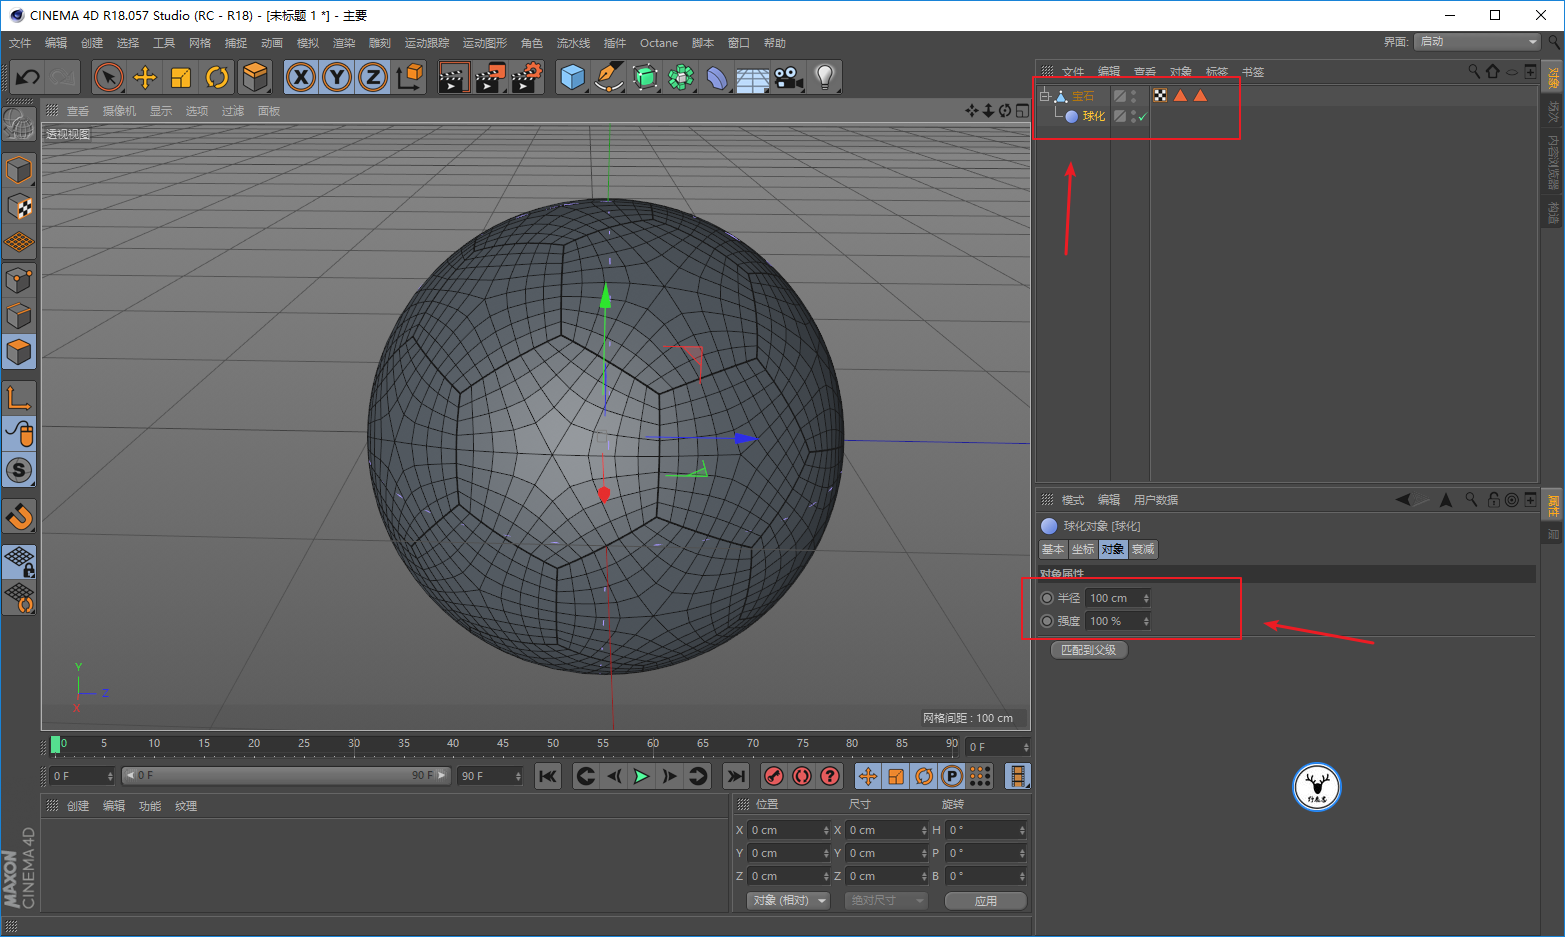1565x937 pixels.
Task: Play the animation forward
Action: [x=641, y=776]
